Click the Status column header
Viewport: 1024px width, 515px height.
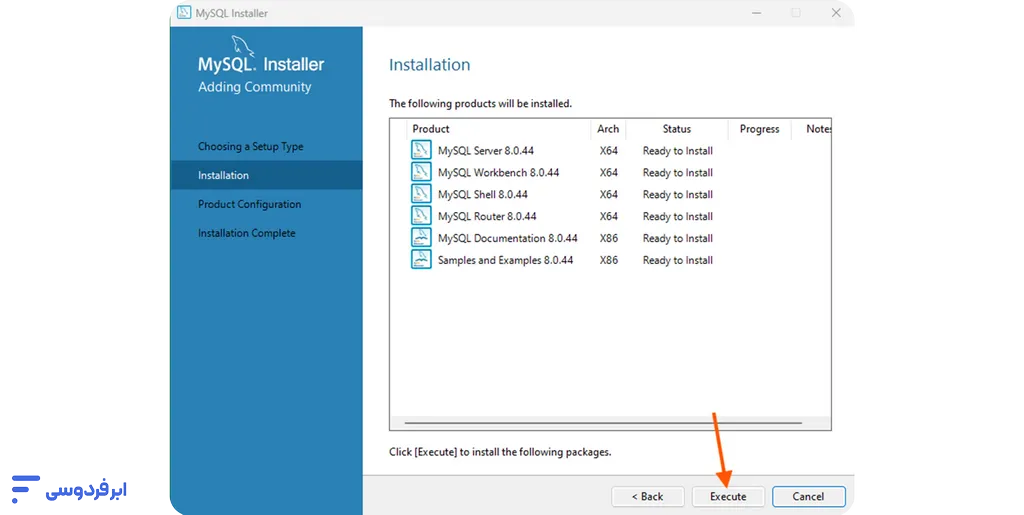677,129
